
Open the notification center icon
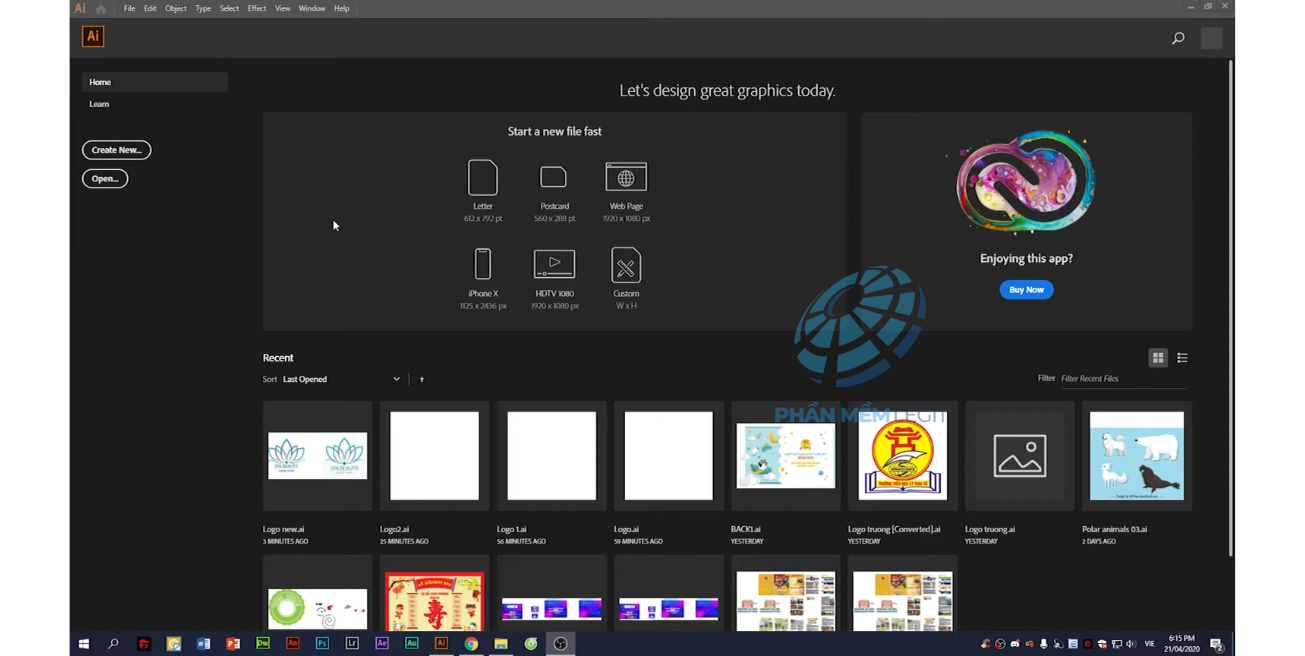tap(1216, 644)
